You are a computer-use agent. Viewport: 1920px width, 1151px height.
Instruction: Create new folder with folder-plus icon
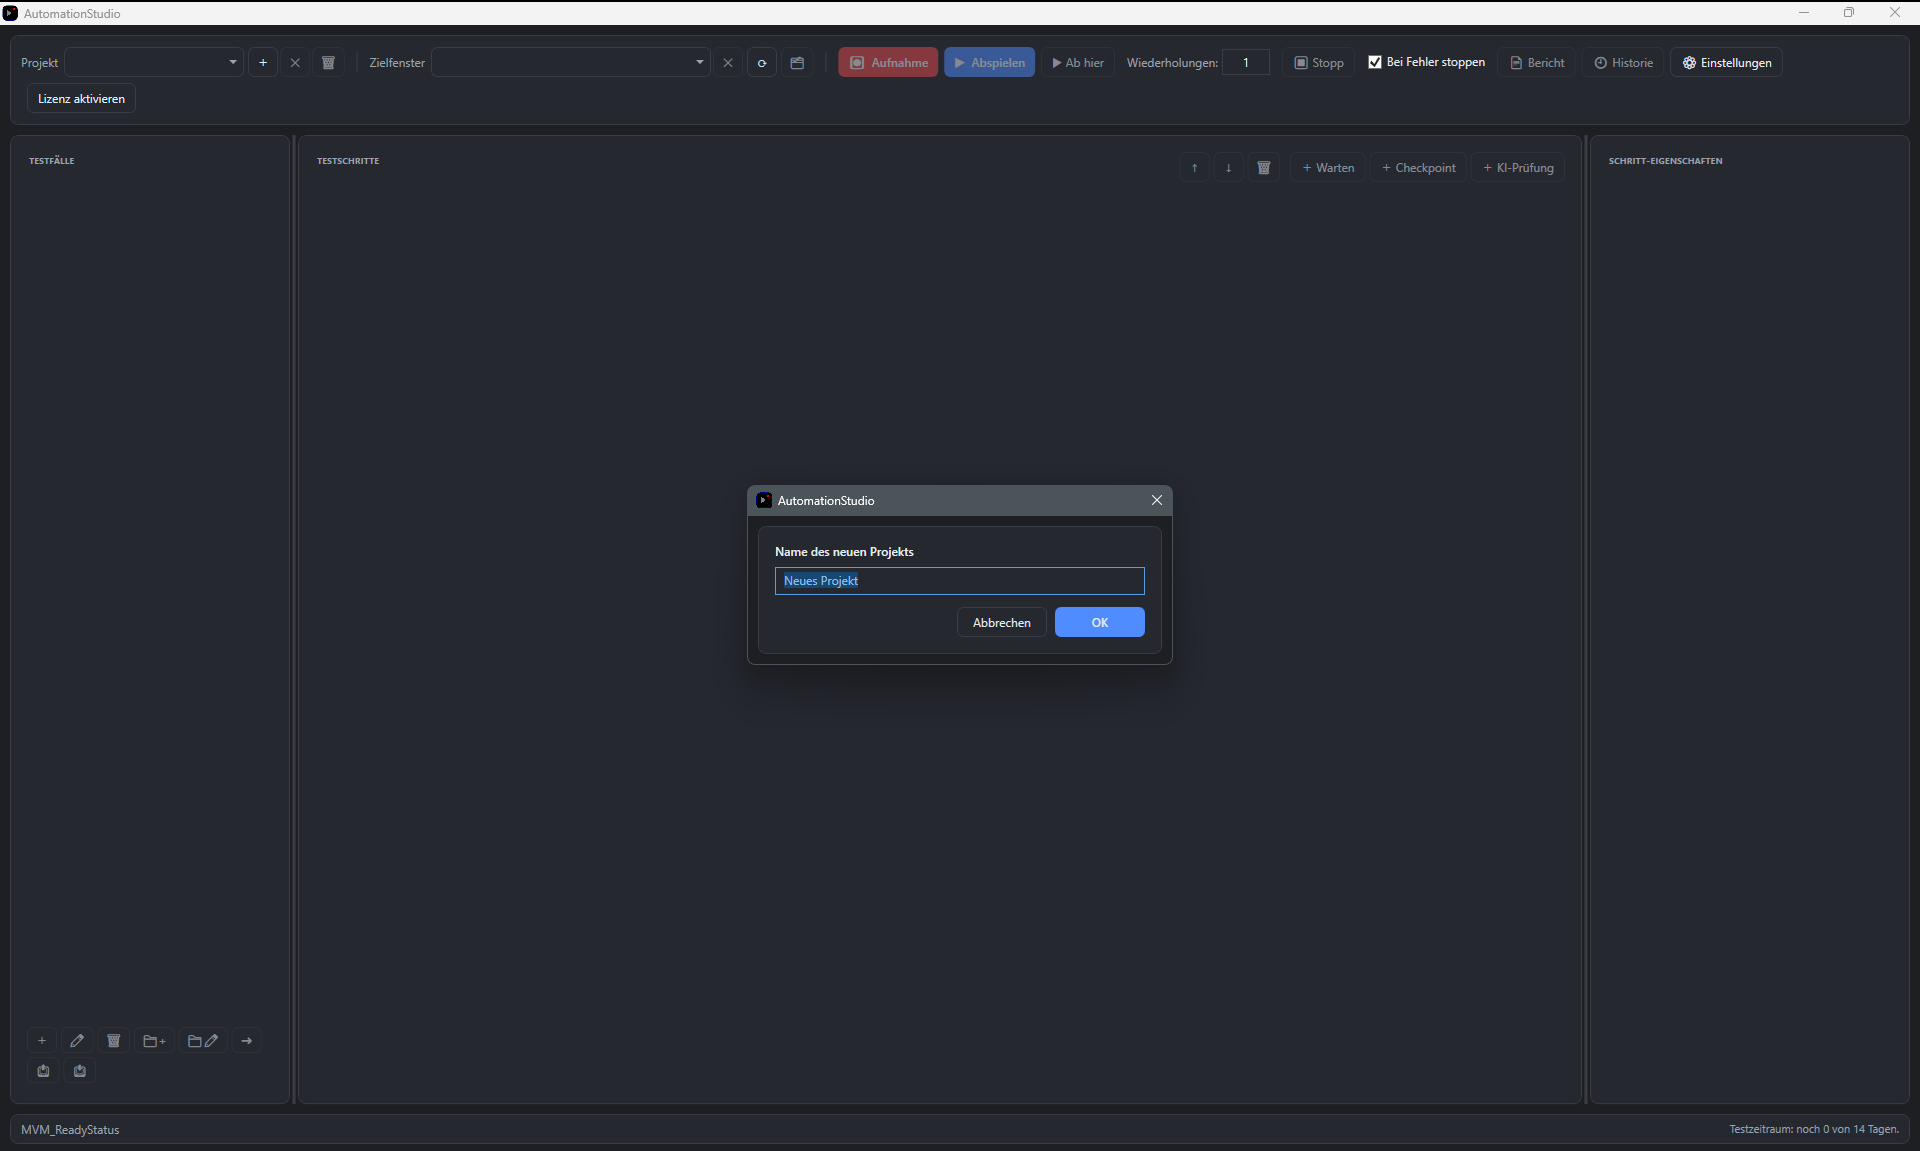pyautogui.click(x=155, y=1041)
